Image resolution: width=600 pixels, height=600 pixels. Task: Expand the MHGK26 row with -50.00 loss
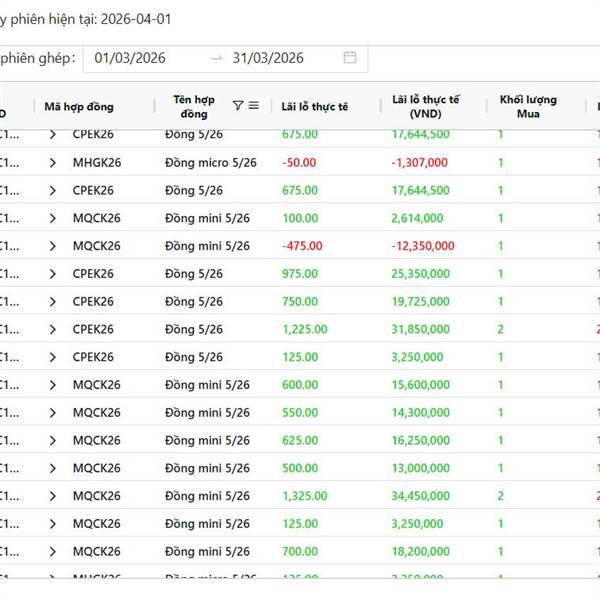click(x=53, y=162)
